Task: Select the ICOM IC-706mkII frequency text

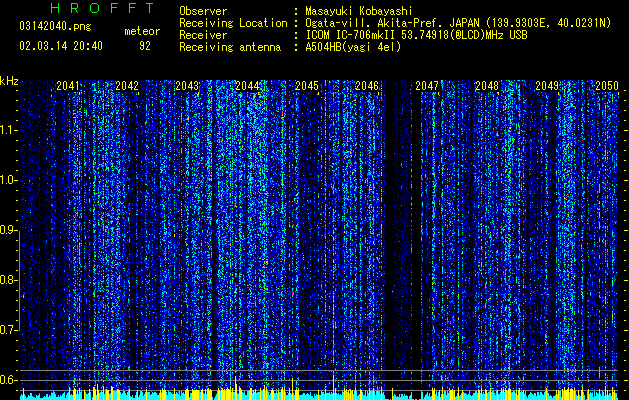Action: [x=416, y=35]
